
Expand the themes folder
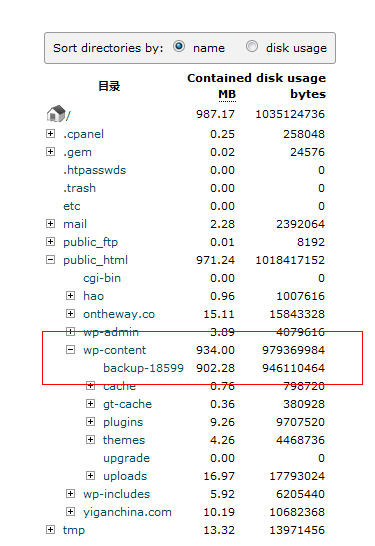pos(91,439)
